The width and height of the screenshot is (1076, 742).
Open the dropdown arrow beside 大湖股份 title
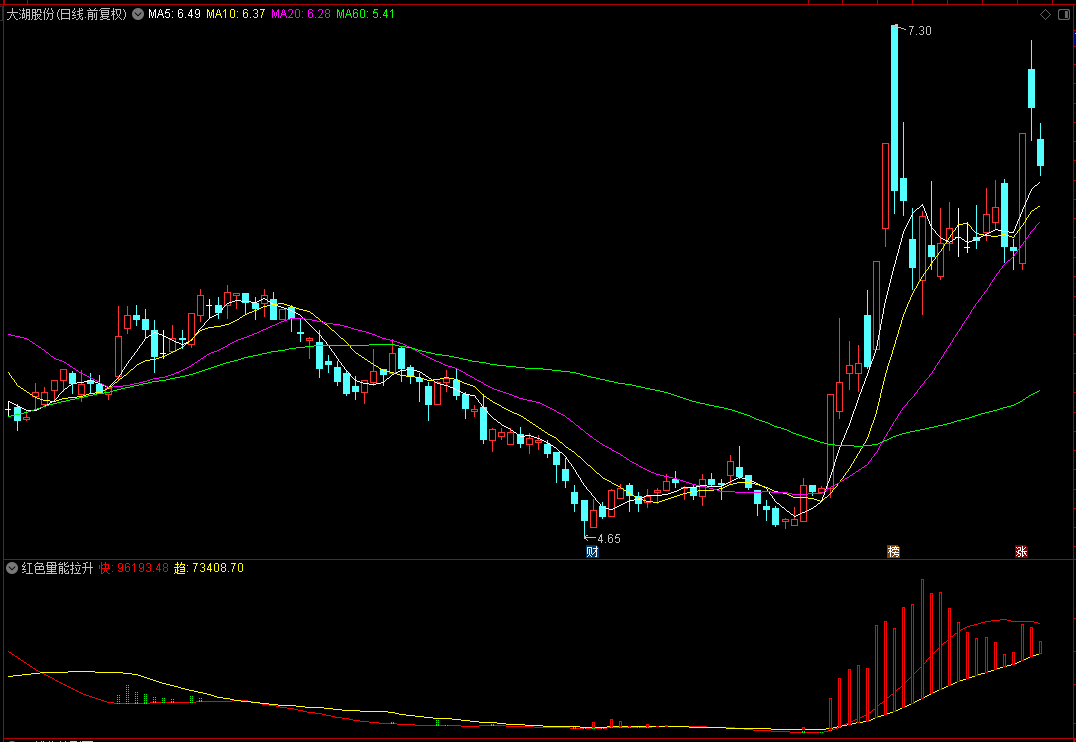pos(138,14)
